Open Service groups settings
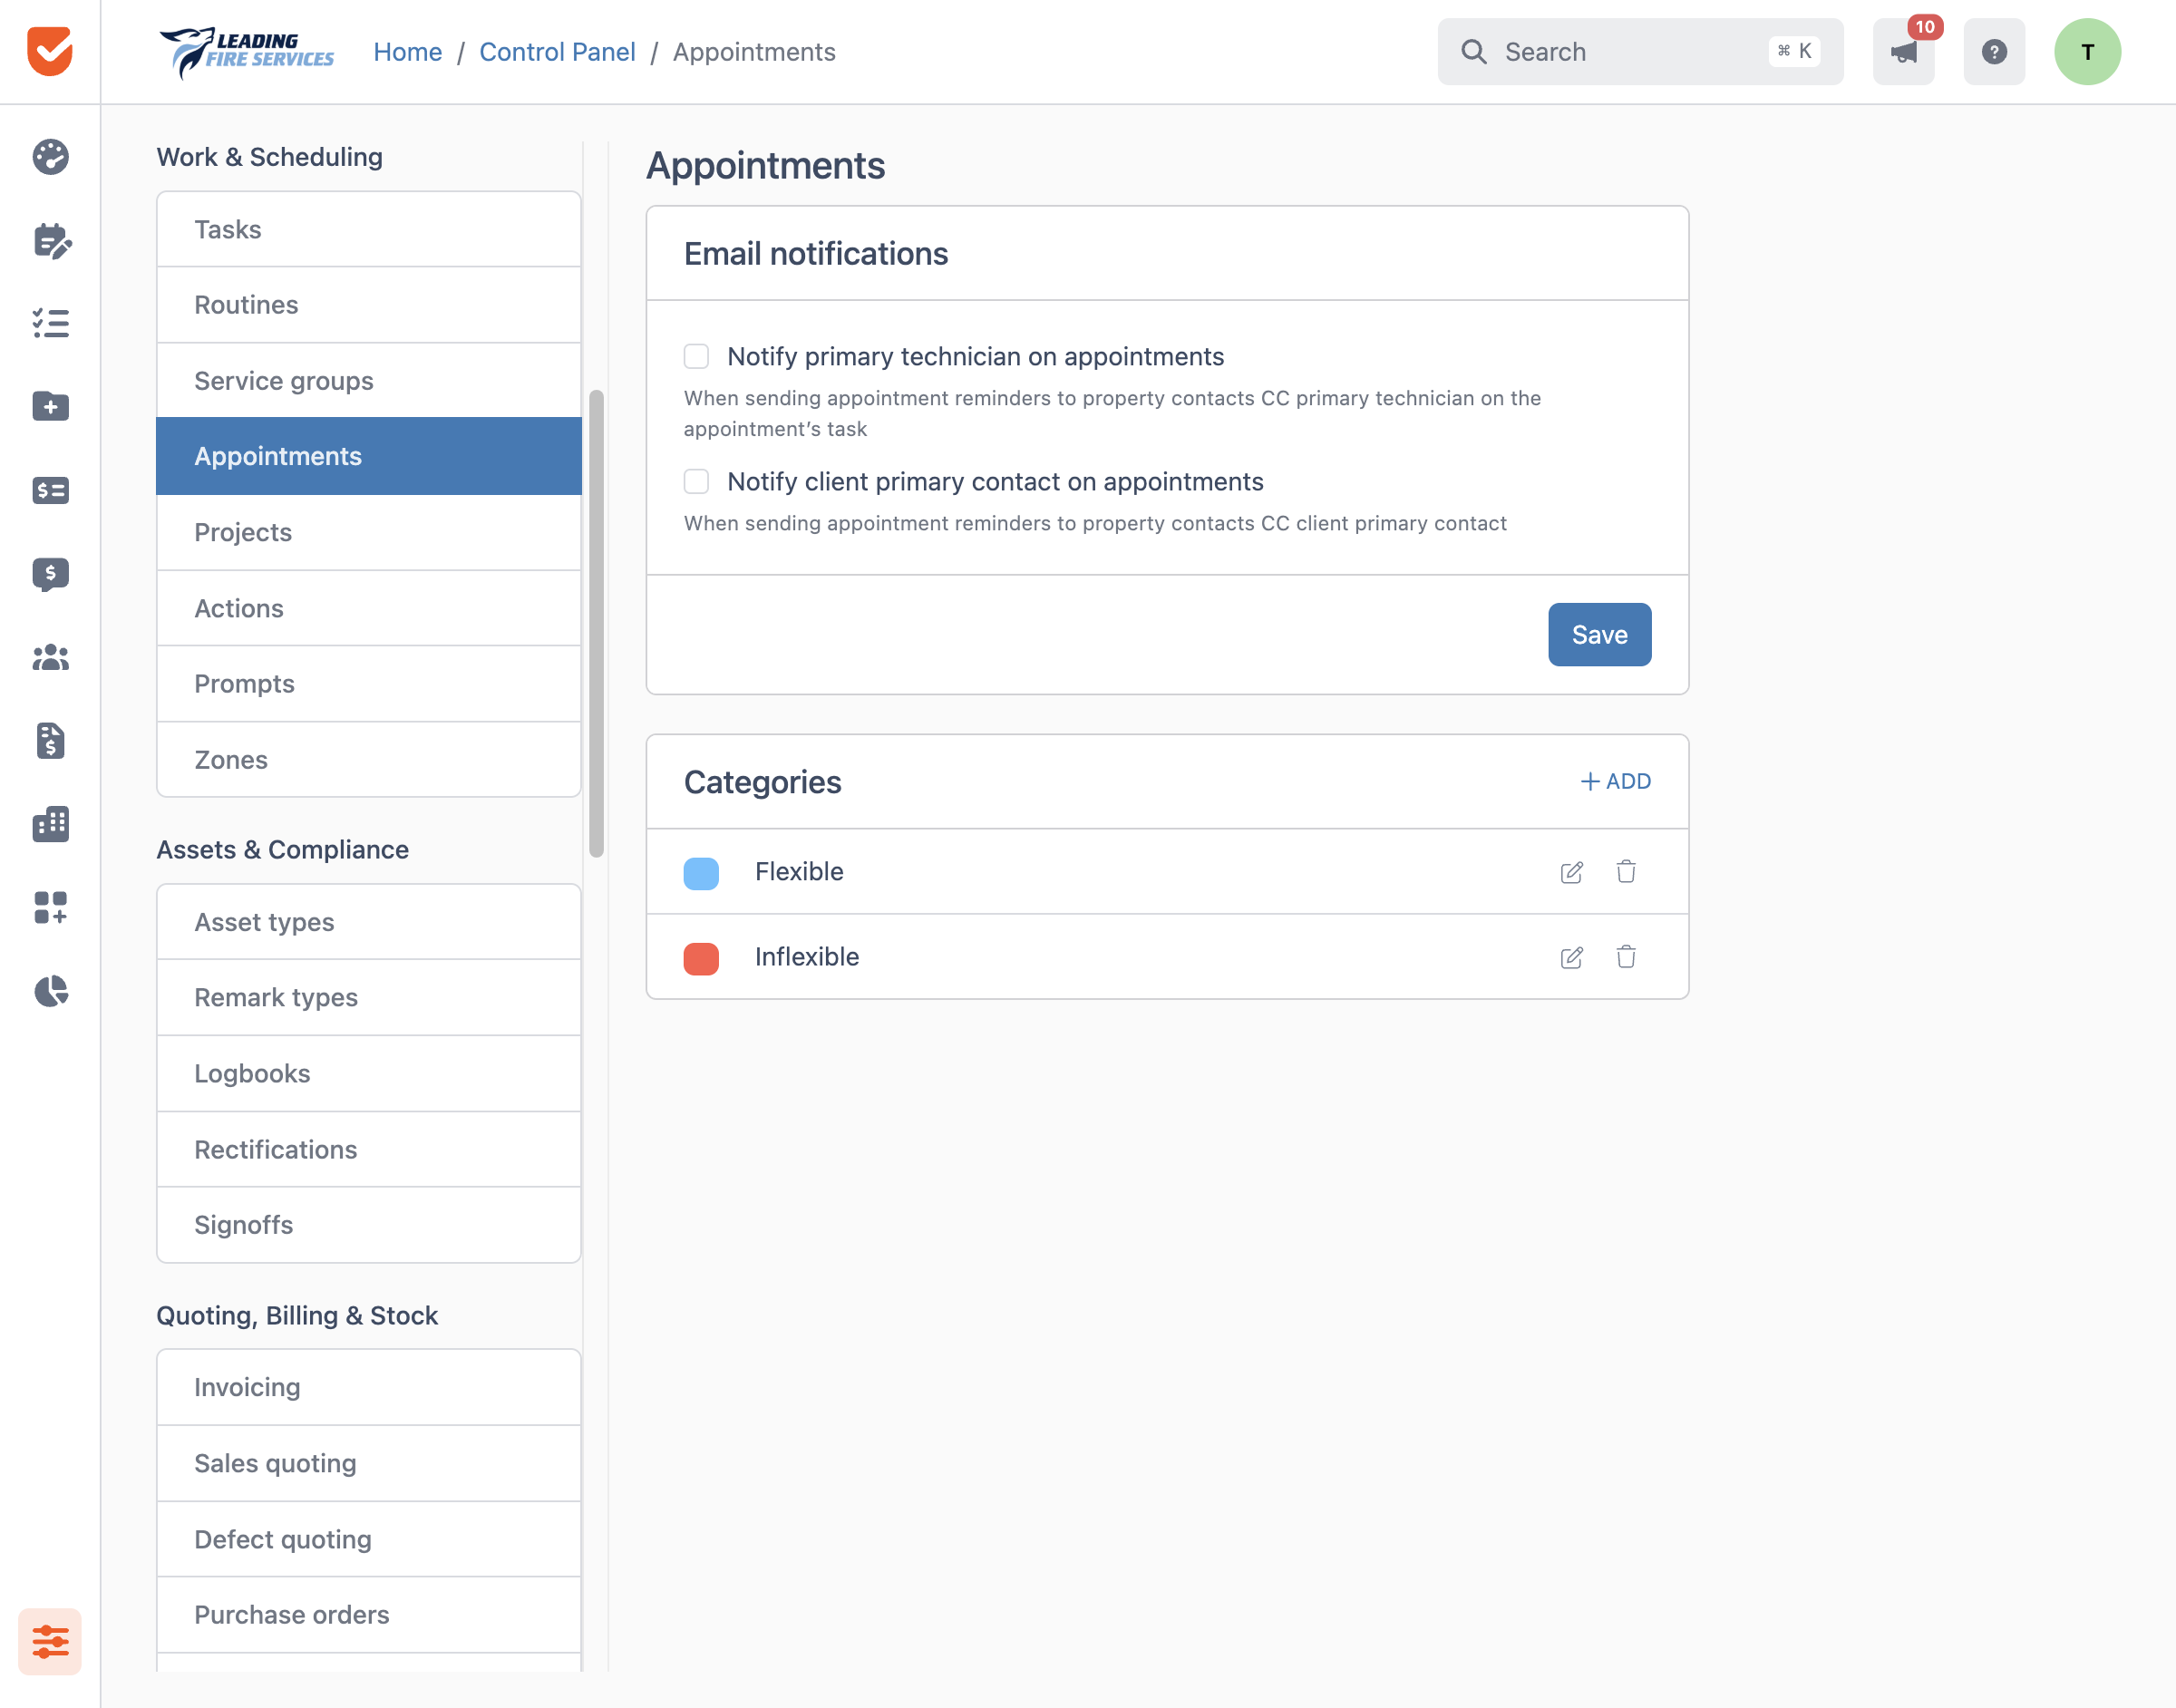 click(x=369, y=380)
